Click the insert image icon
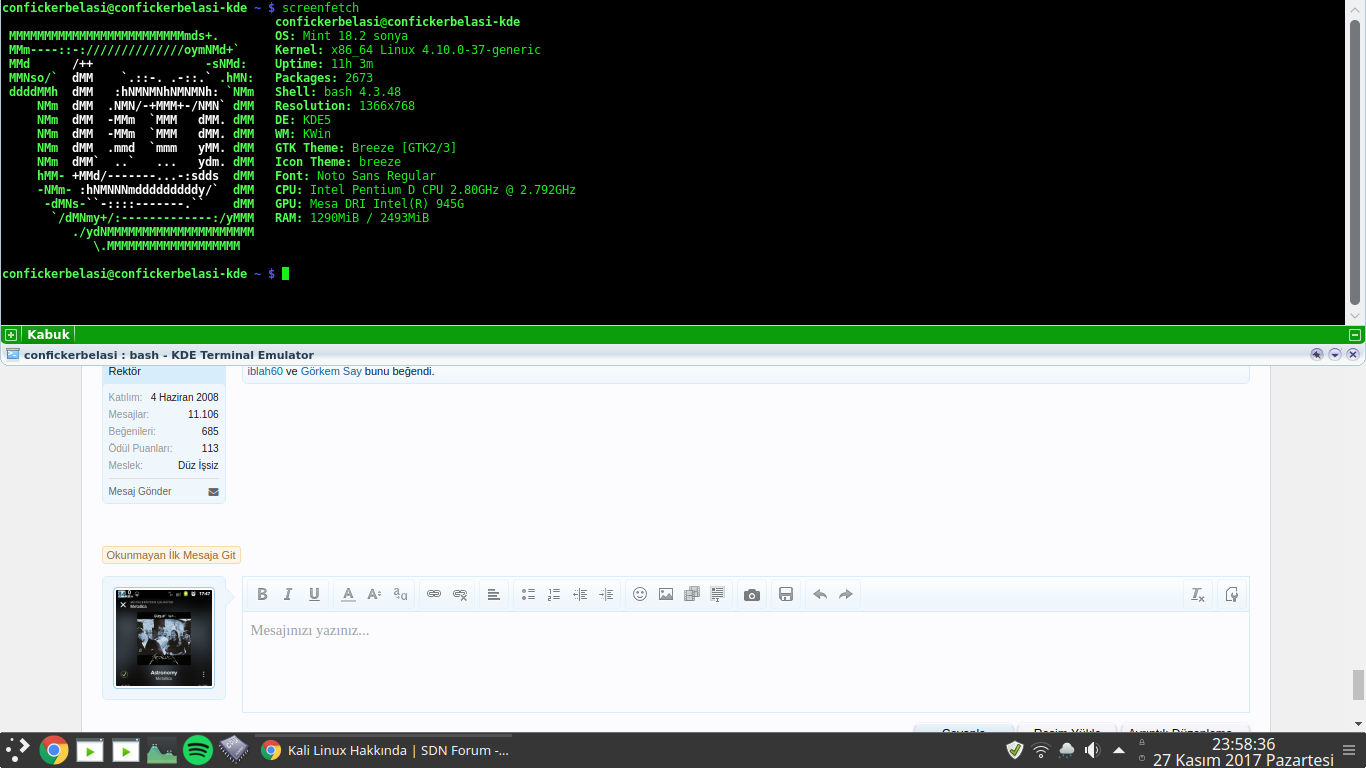The width and height of the screenshot is (1366, 768). (x=666, y=594)
